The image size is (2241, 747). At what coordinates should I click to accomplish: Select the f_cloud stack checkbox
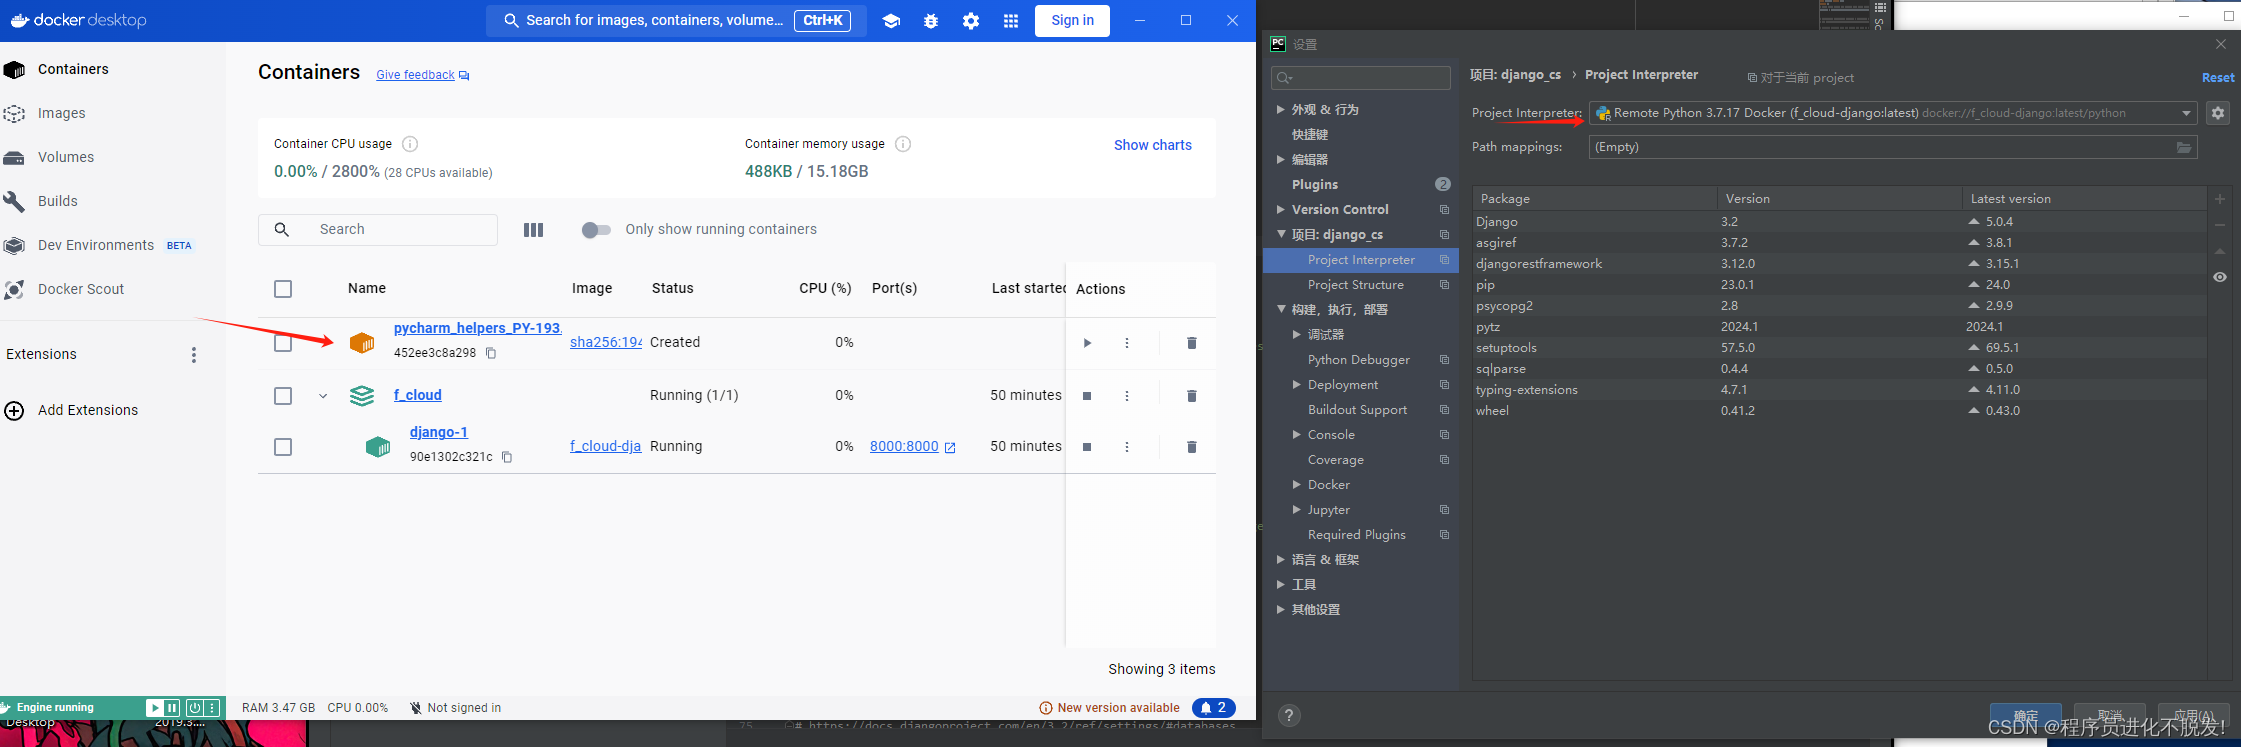pos(283,396)
